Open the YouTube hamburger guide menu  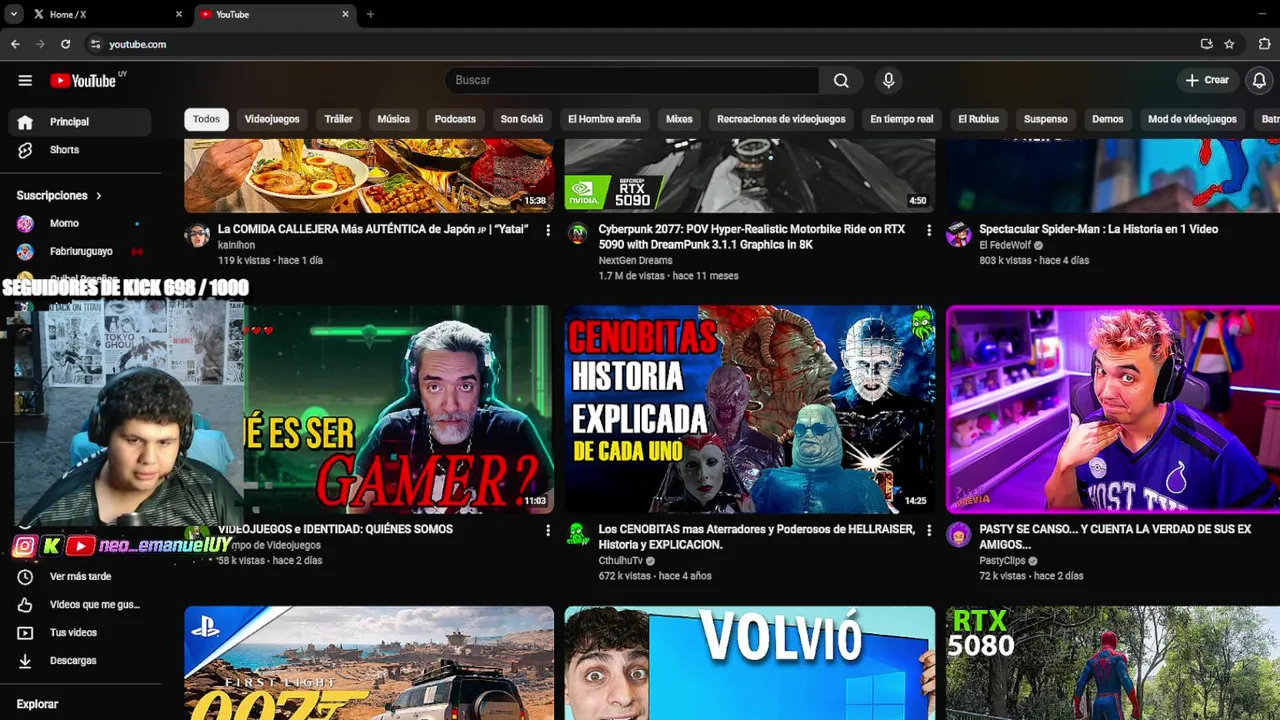[25, 81]
